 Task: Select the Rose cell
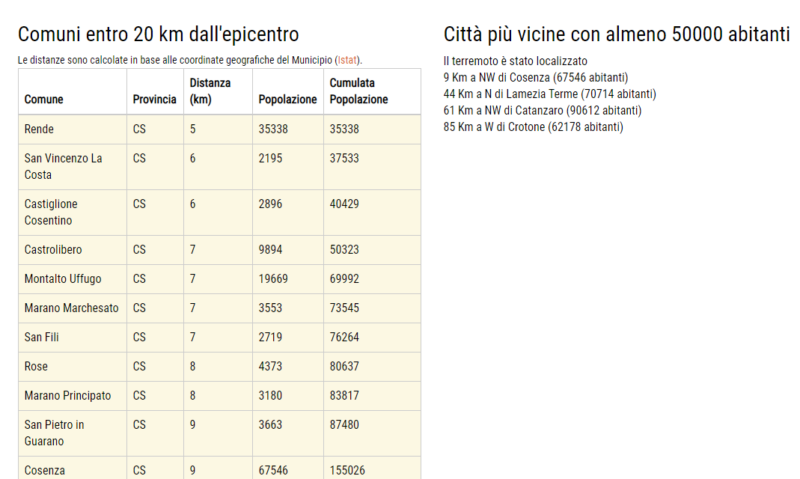tap(72, 366)
